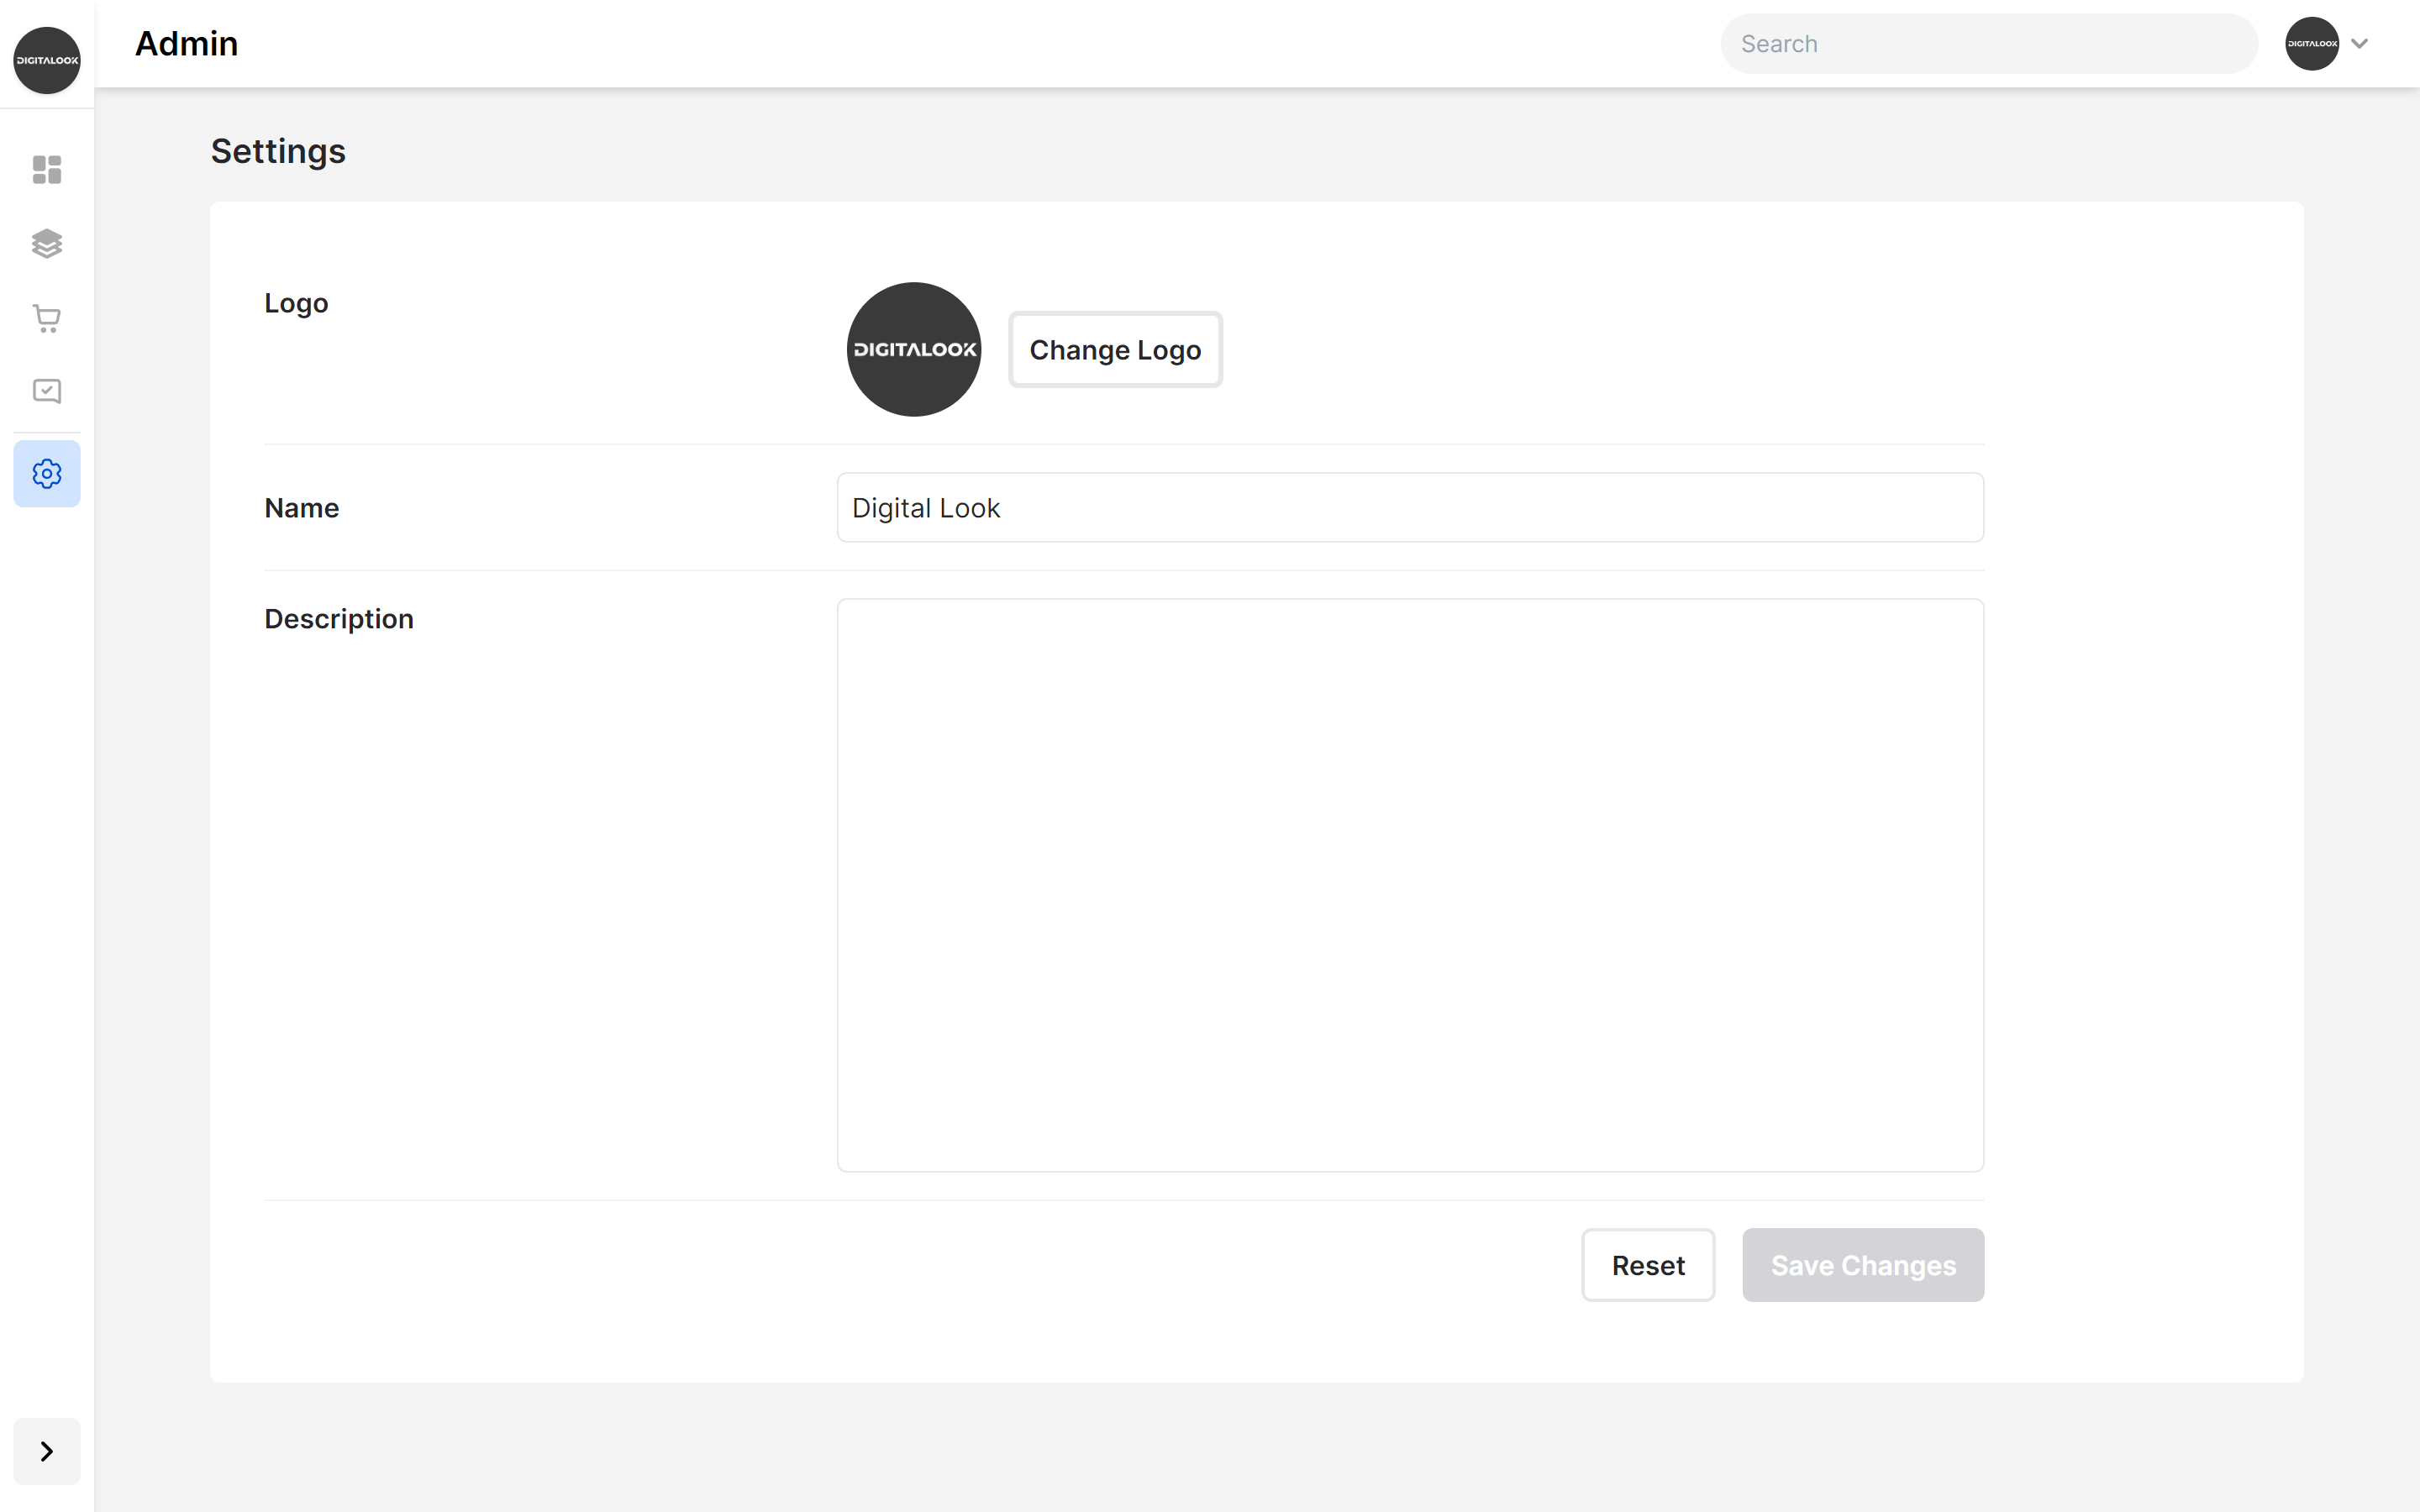The width and height of the screenshot is (2420, 1512).
Task: Open the checkmark message icon in sidebar
Action: pos(47,391)
